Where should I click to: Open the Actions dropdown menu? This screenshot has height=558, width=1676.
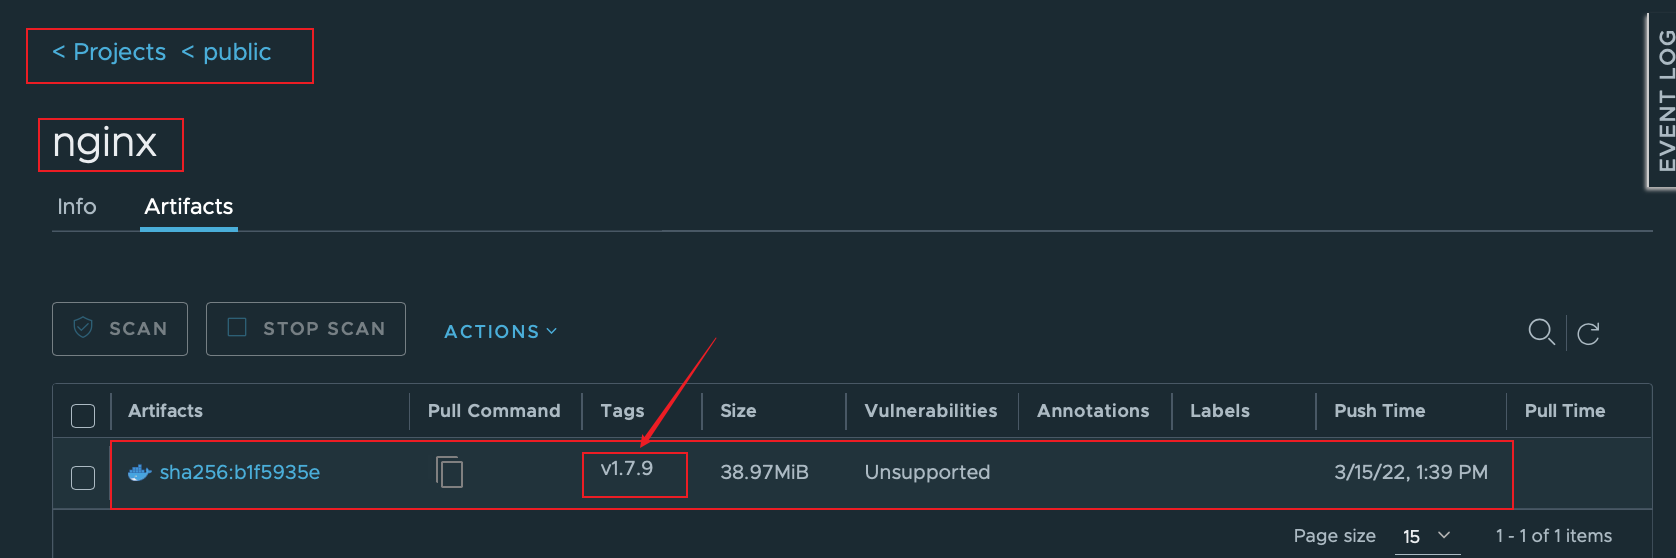coord(500,331)
